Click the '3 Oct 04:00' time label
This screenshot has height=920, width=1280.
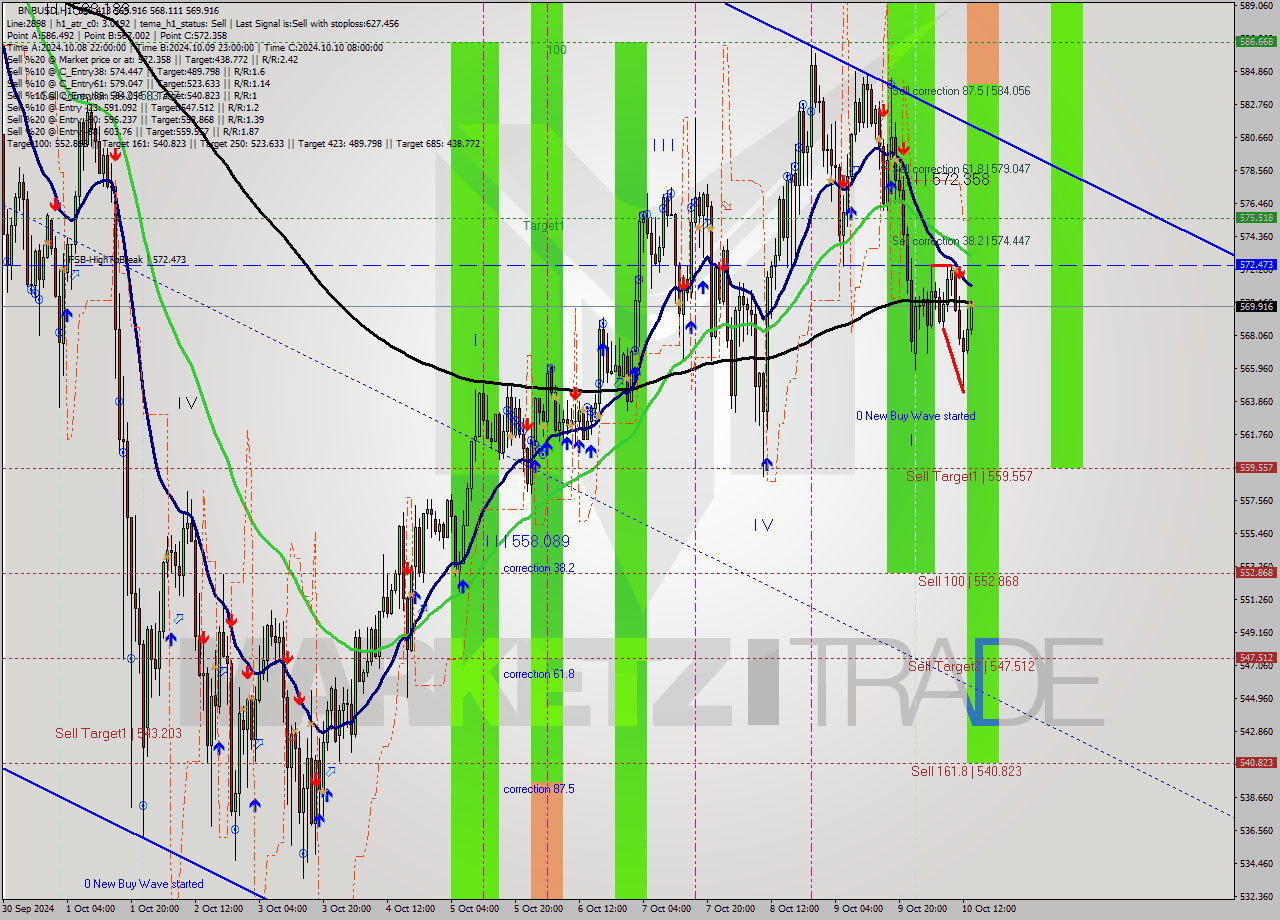284,909
